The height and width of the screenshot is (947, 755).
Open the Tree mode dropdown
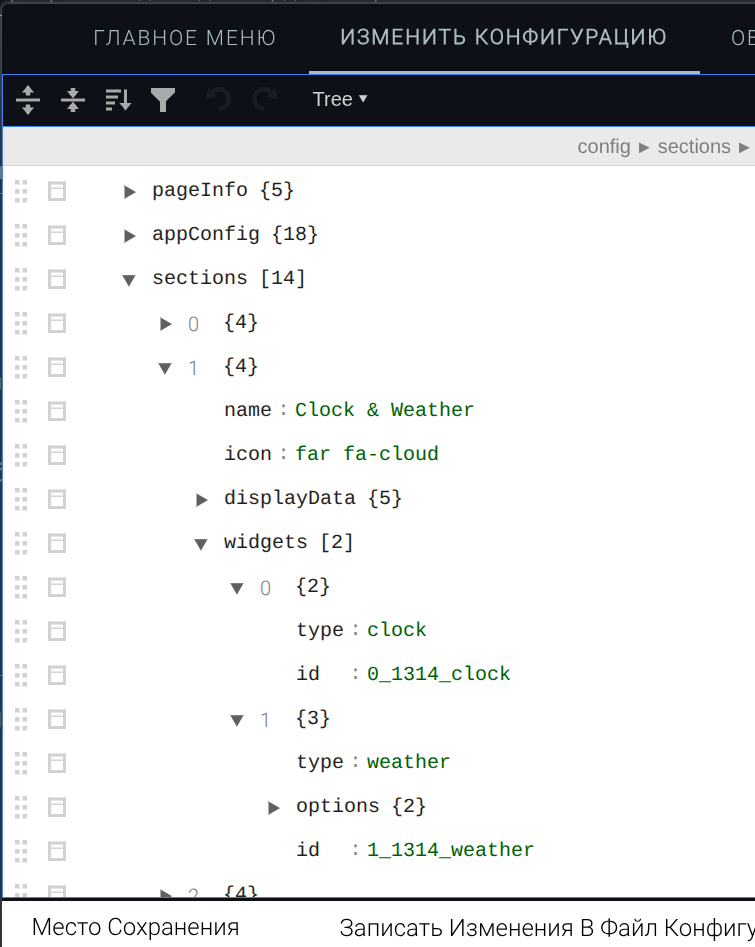(340, 100)
